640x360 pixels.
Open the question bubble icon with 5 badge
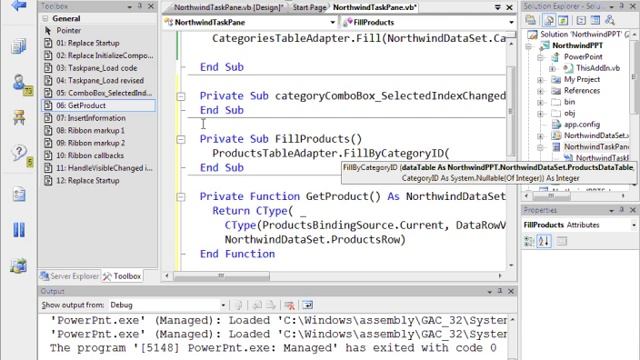click(21, 155)
